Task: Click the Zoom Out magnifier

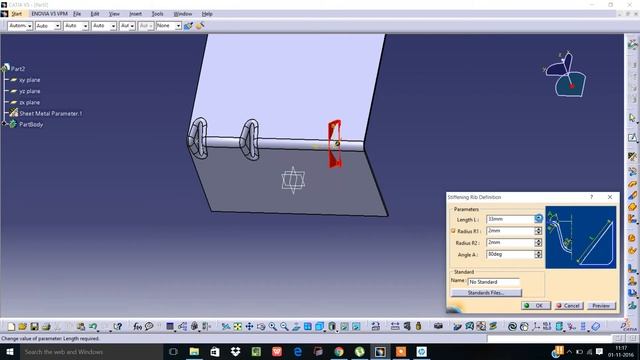Action: coord(284,327)
